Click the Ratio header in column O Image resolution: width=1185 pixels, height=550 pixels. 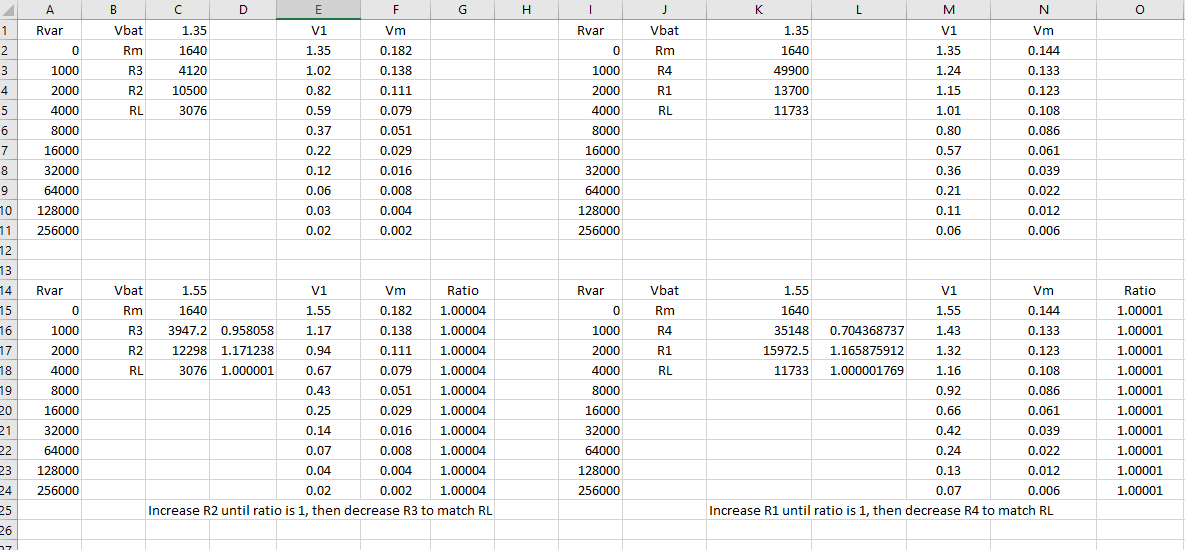point(1139,290)
